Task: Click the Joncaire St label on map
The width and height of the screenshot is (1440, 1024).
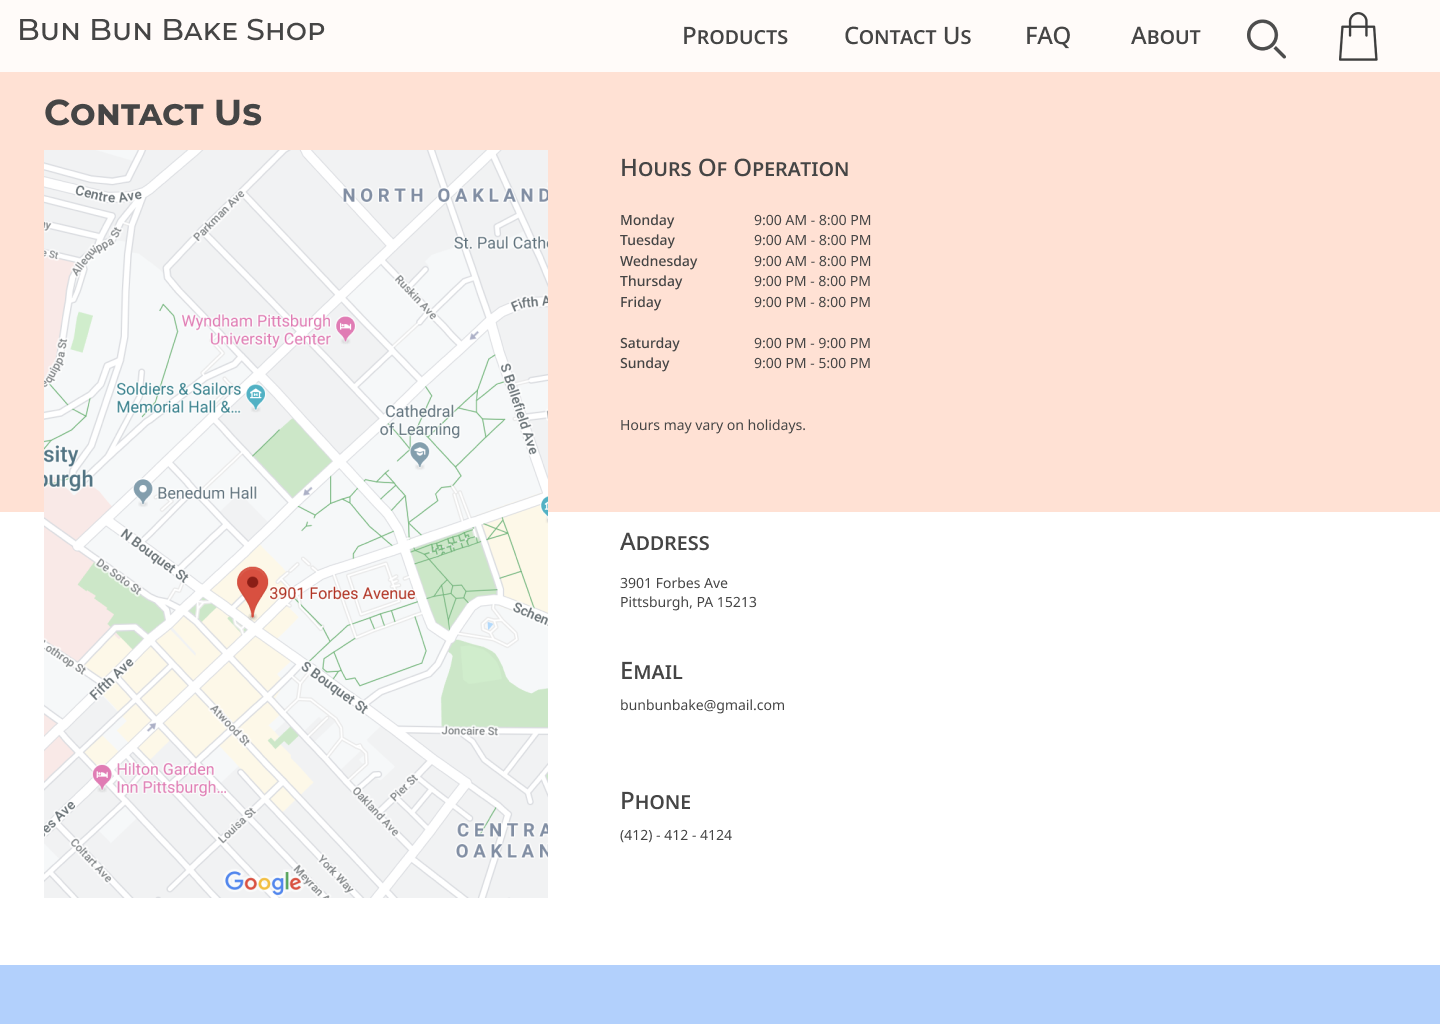Action: [470, 731]
